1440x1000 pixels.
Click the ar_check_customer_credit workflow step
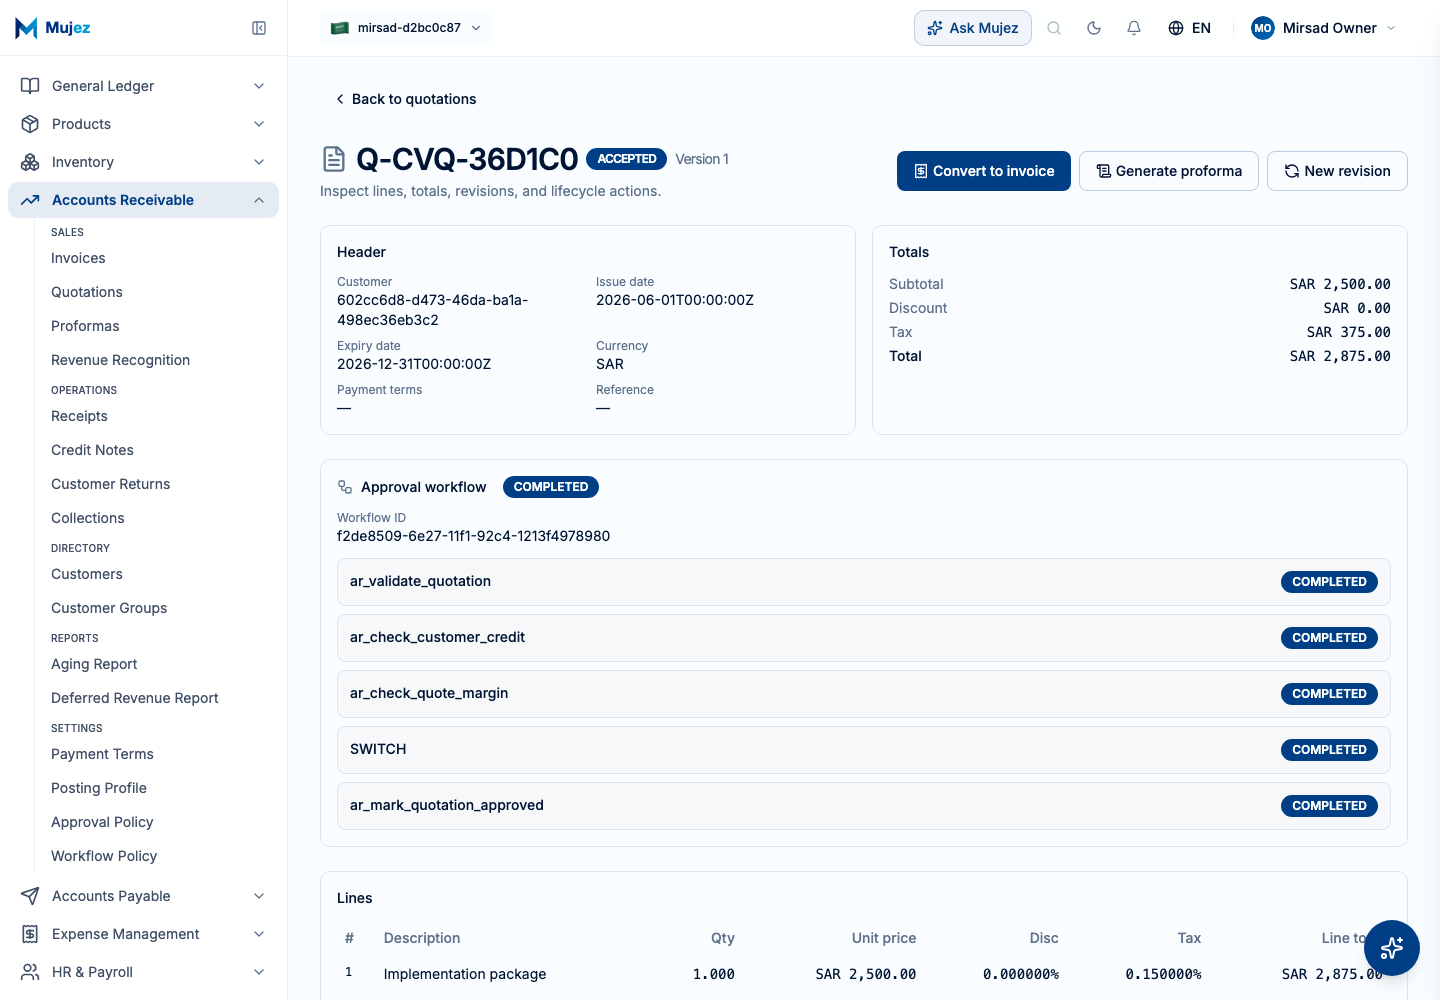coord(864,638)
